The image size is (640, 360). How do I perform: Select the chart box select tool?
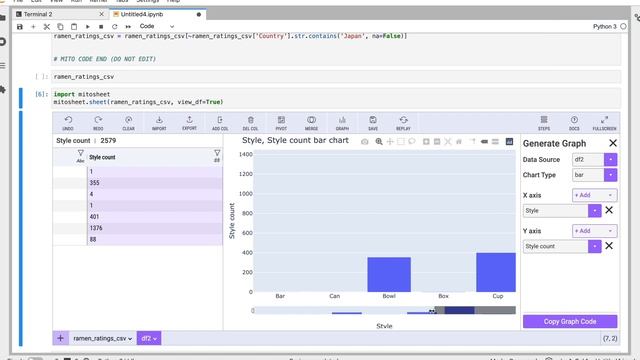coord(401,142)
